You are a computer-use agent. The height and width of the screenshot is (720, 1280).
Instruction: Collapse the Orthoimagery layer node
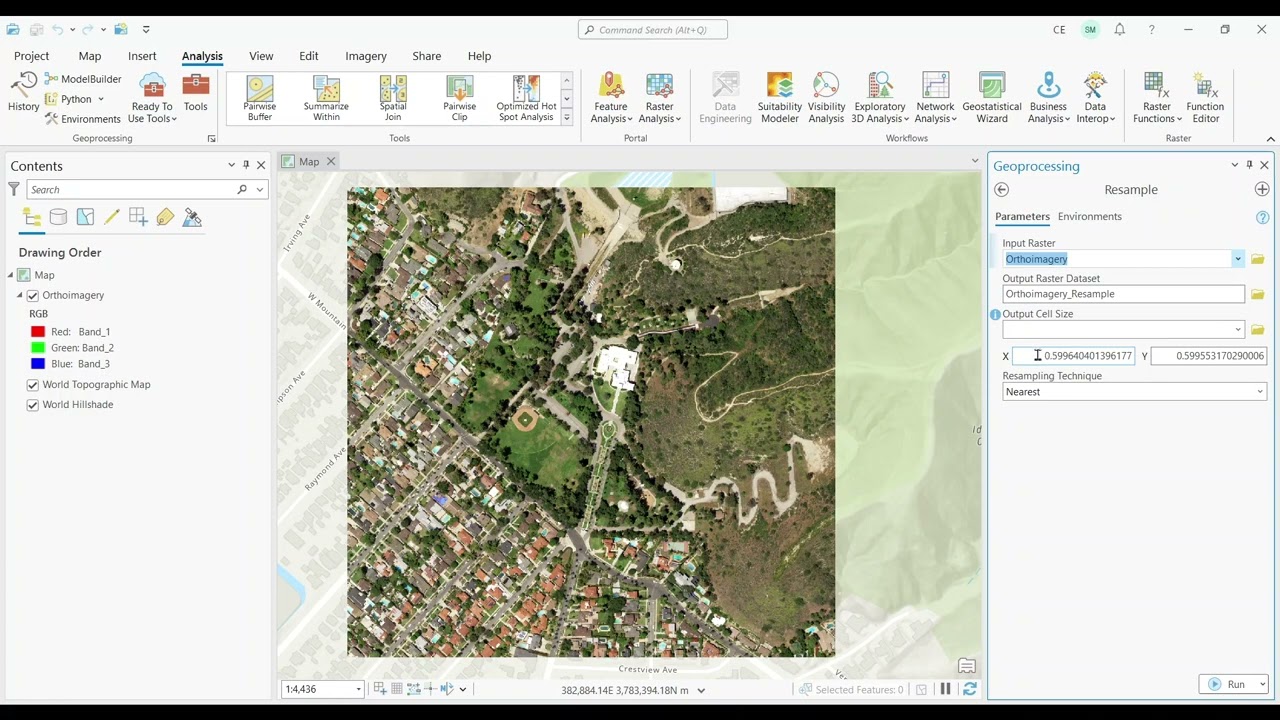coord(19,296)
